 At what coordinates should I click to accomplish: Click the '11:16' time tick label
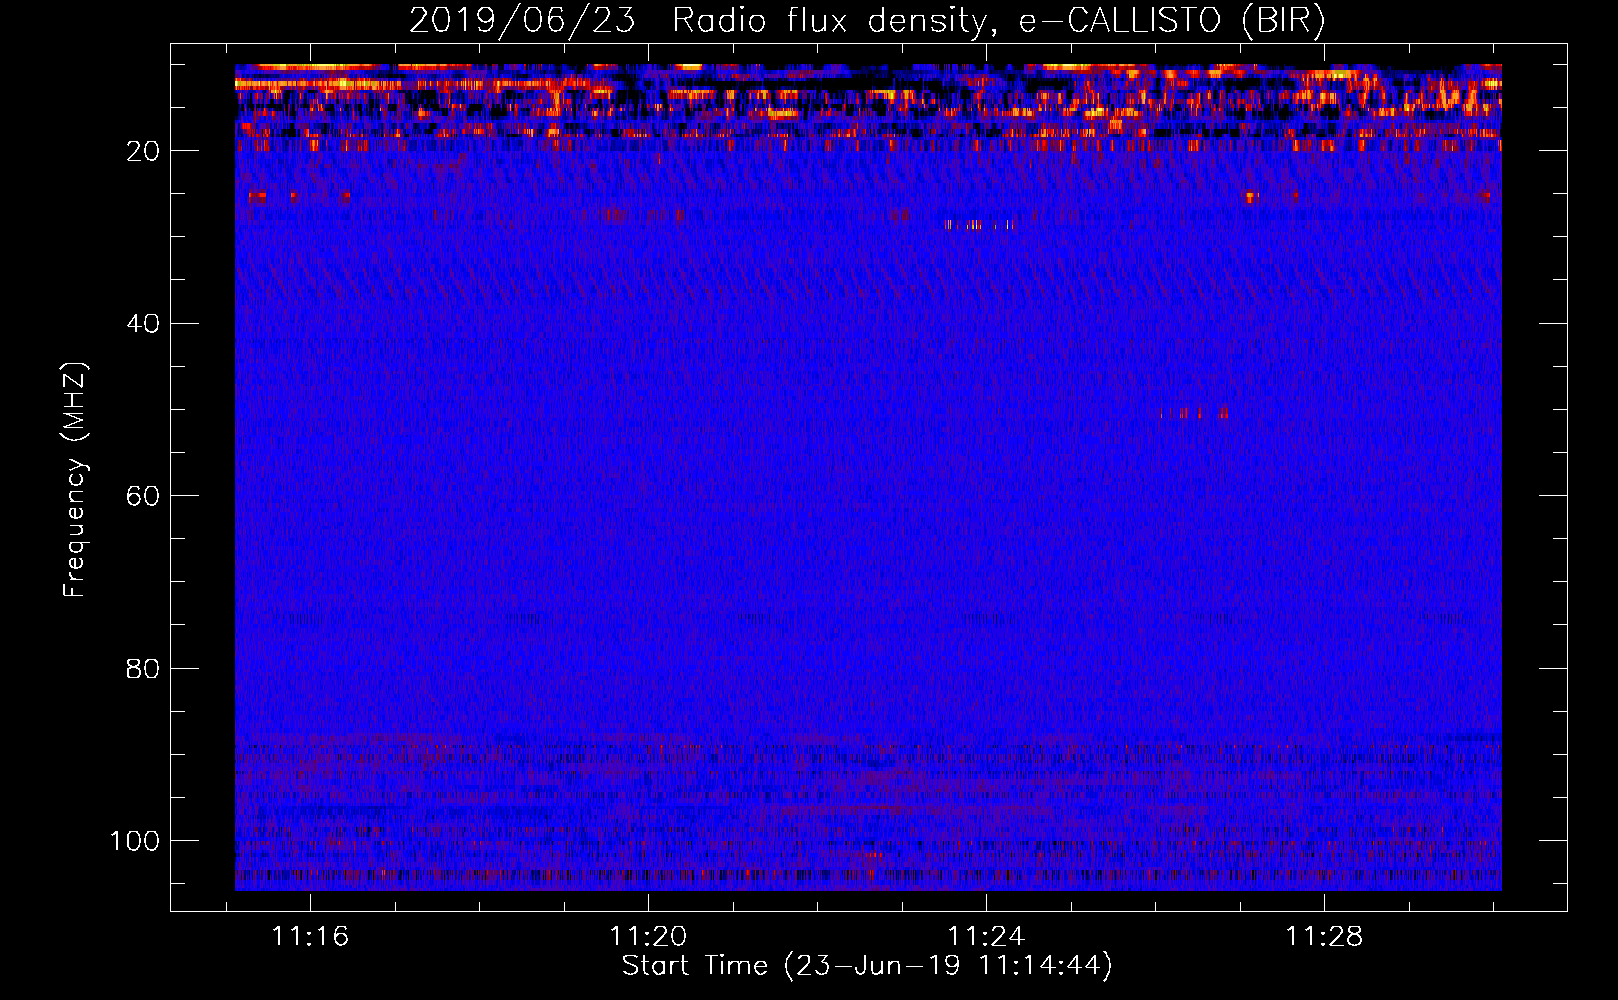(x=310, y=936)
